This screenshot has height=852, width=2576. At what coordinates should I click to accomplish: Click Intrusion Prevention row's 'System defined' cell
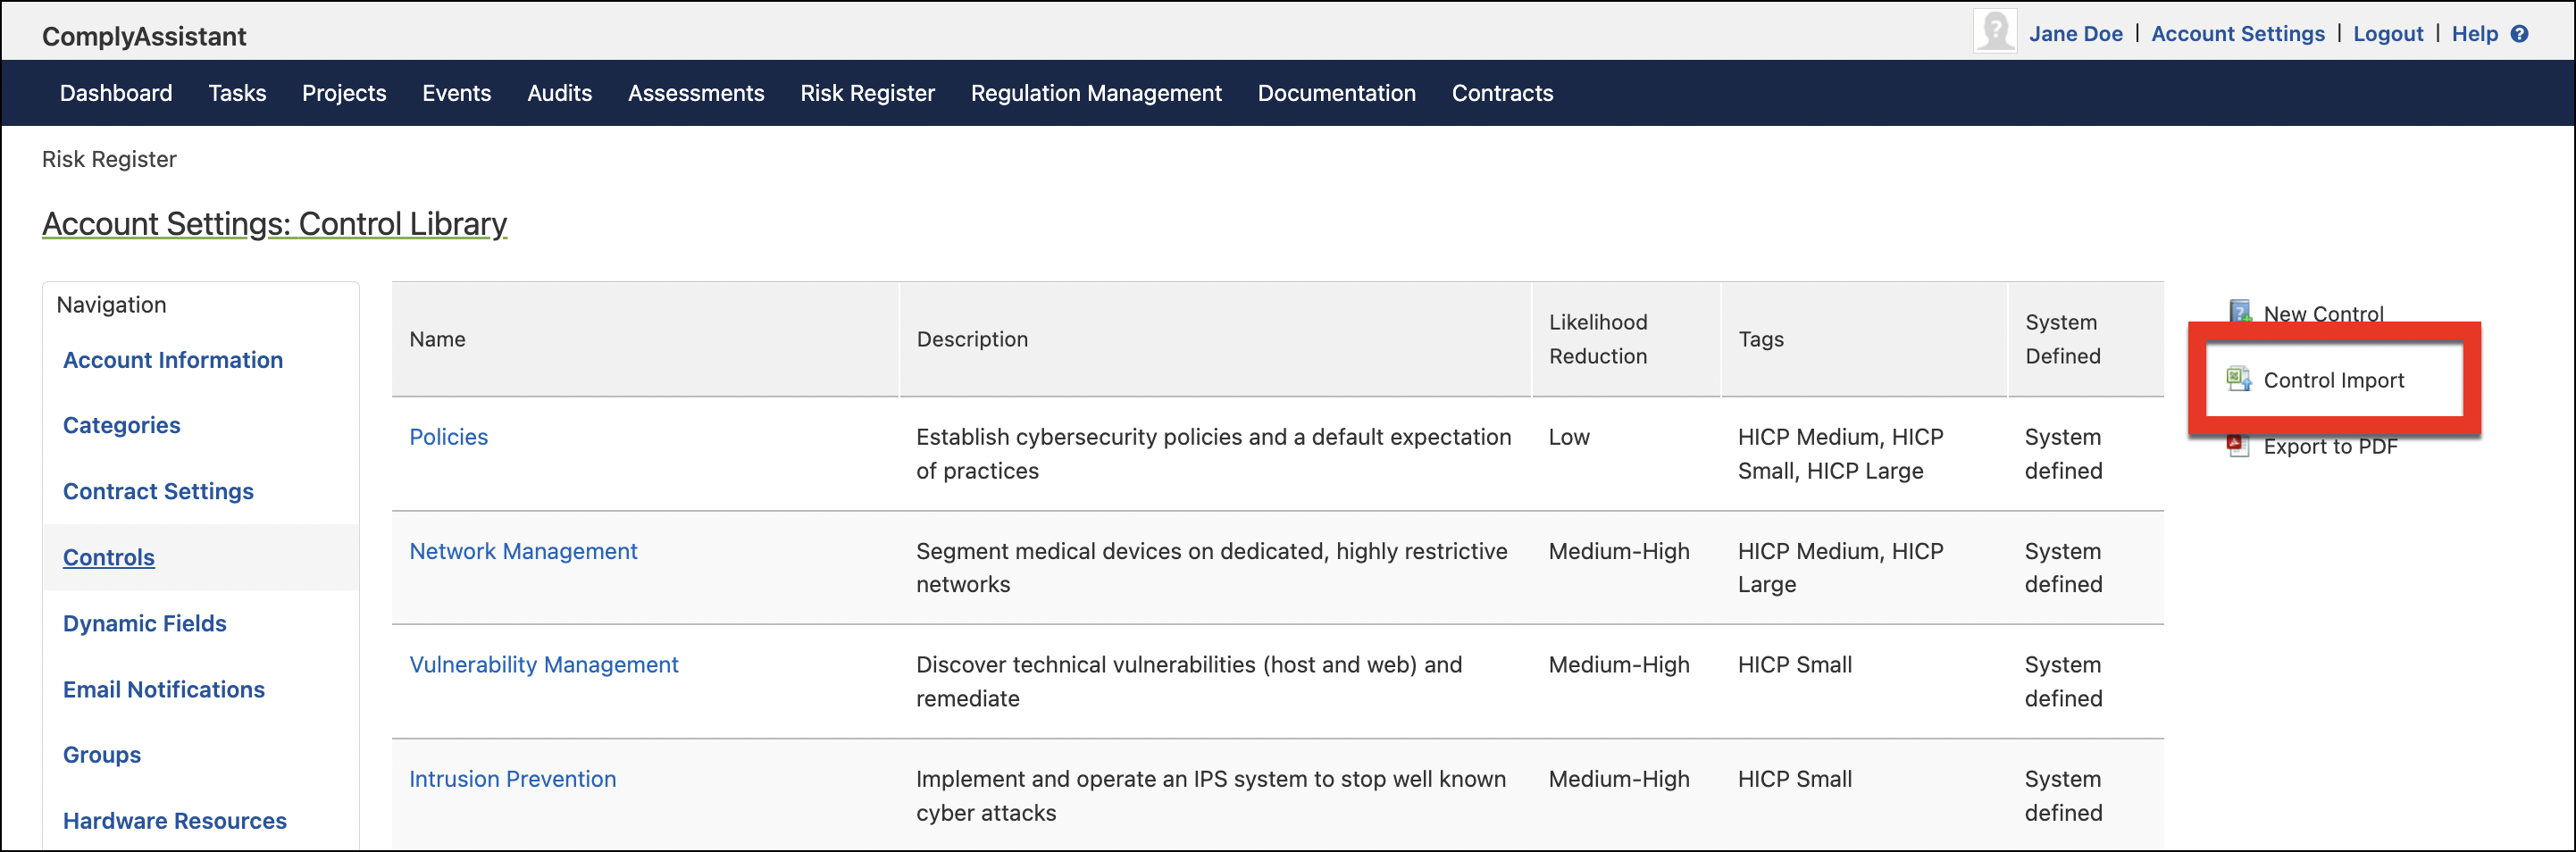click(x=2063, y=796)
